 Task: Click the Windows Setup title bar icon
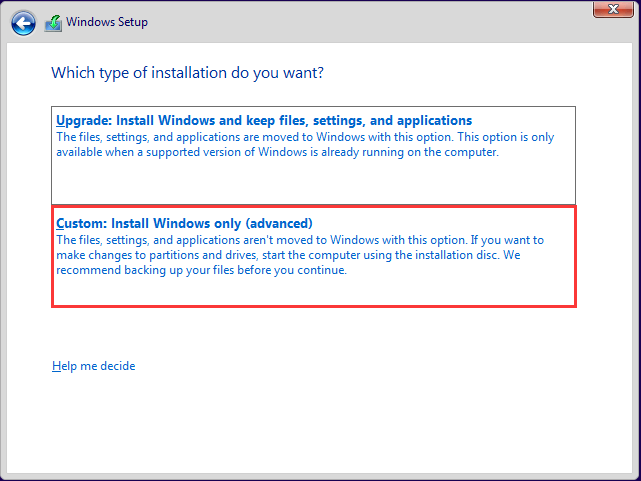point(53,23)
